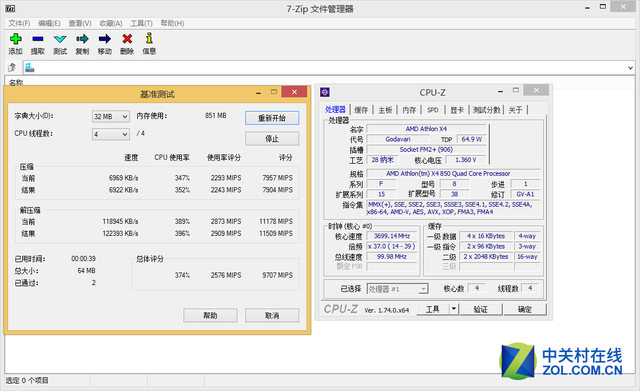Open the dictionary size 32 MB dropdown
This screenshot has width=640, height=391.
coord(111,117)
